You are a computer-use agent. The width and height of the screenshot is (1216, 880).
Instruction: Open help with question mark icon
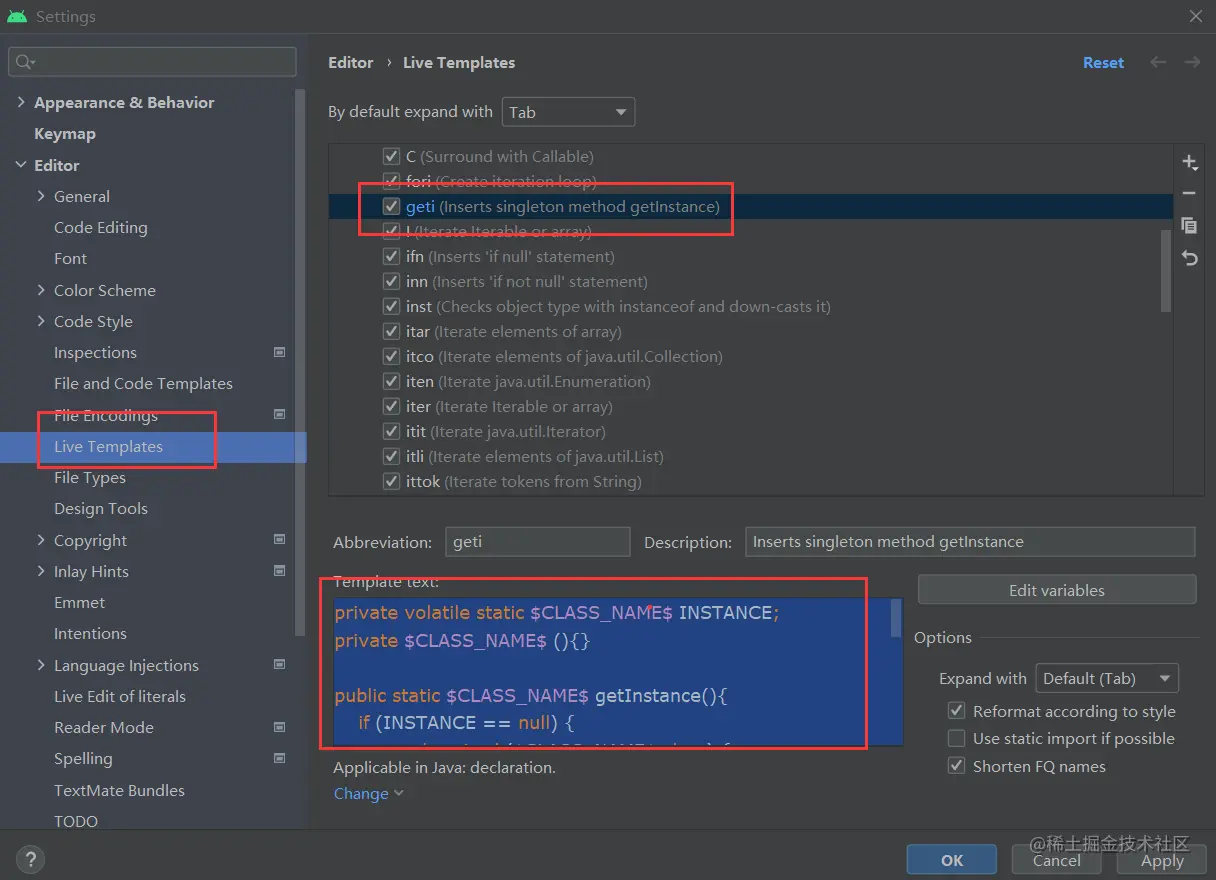coord(31,858)
